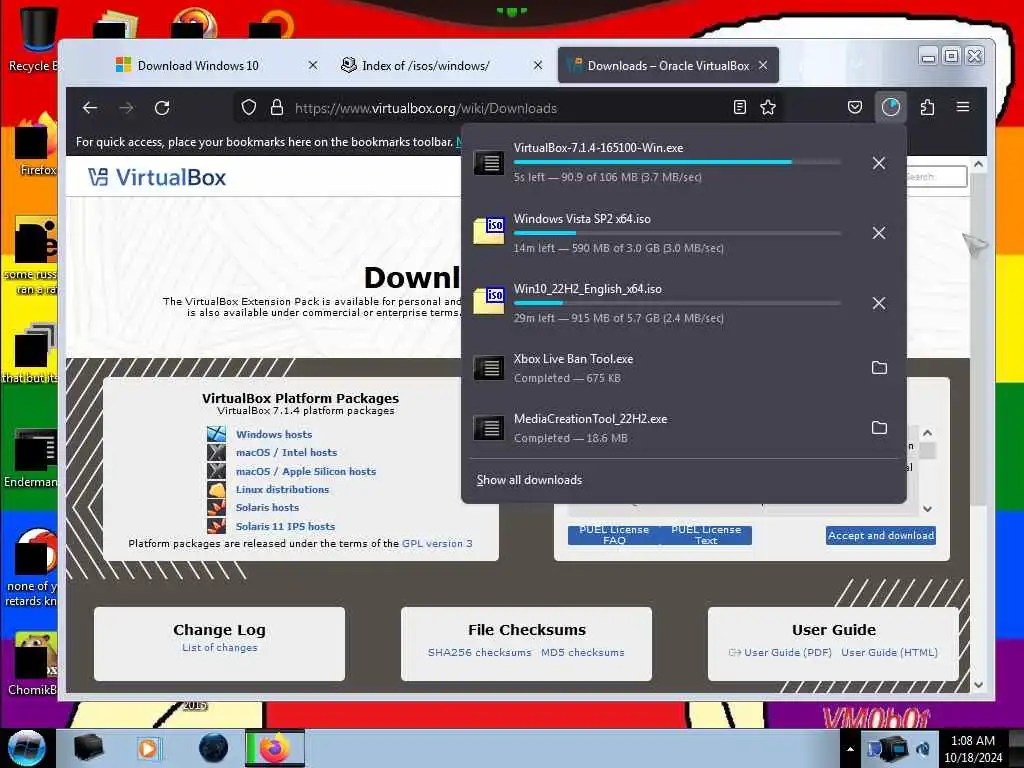The image size is (1024, 768).
Task: Click page scrollbar up arrow
Action: click(x=978, y=165)
